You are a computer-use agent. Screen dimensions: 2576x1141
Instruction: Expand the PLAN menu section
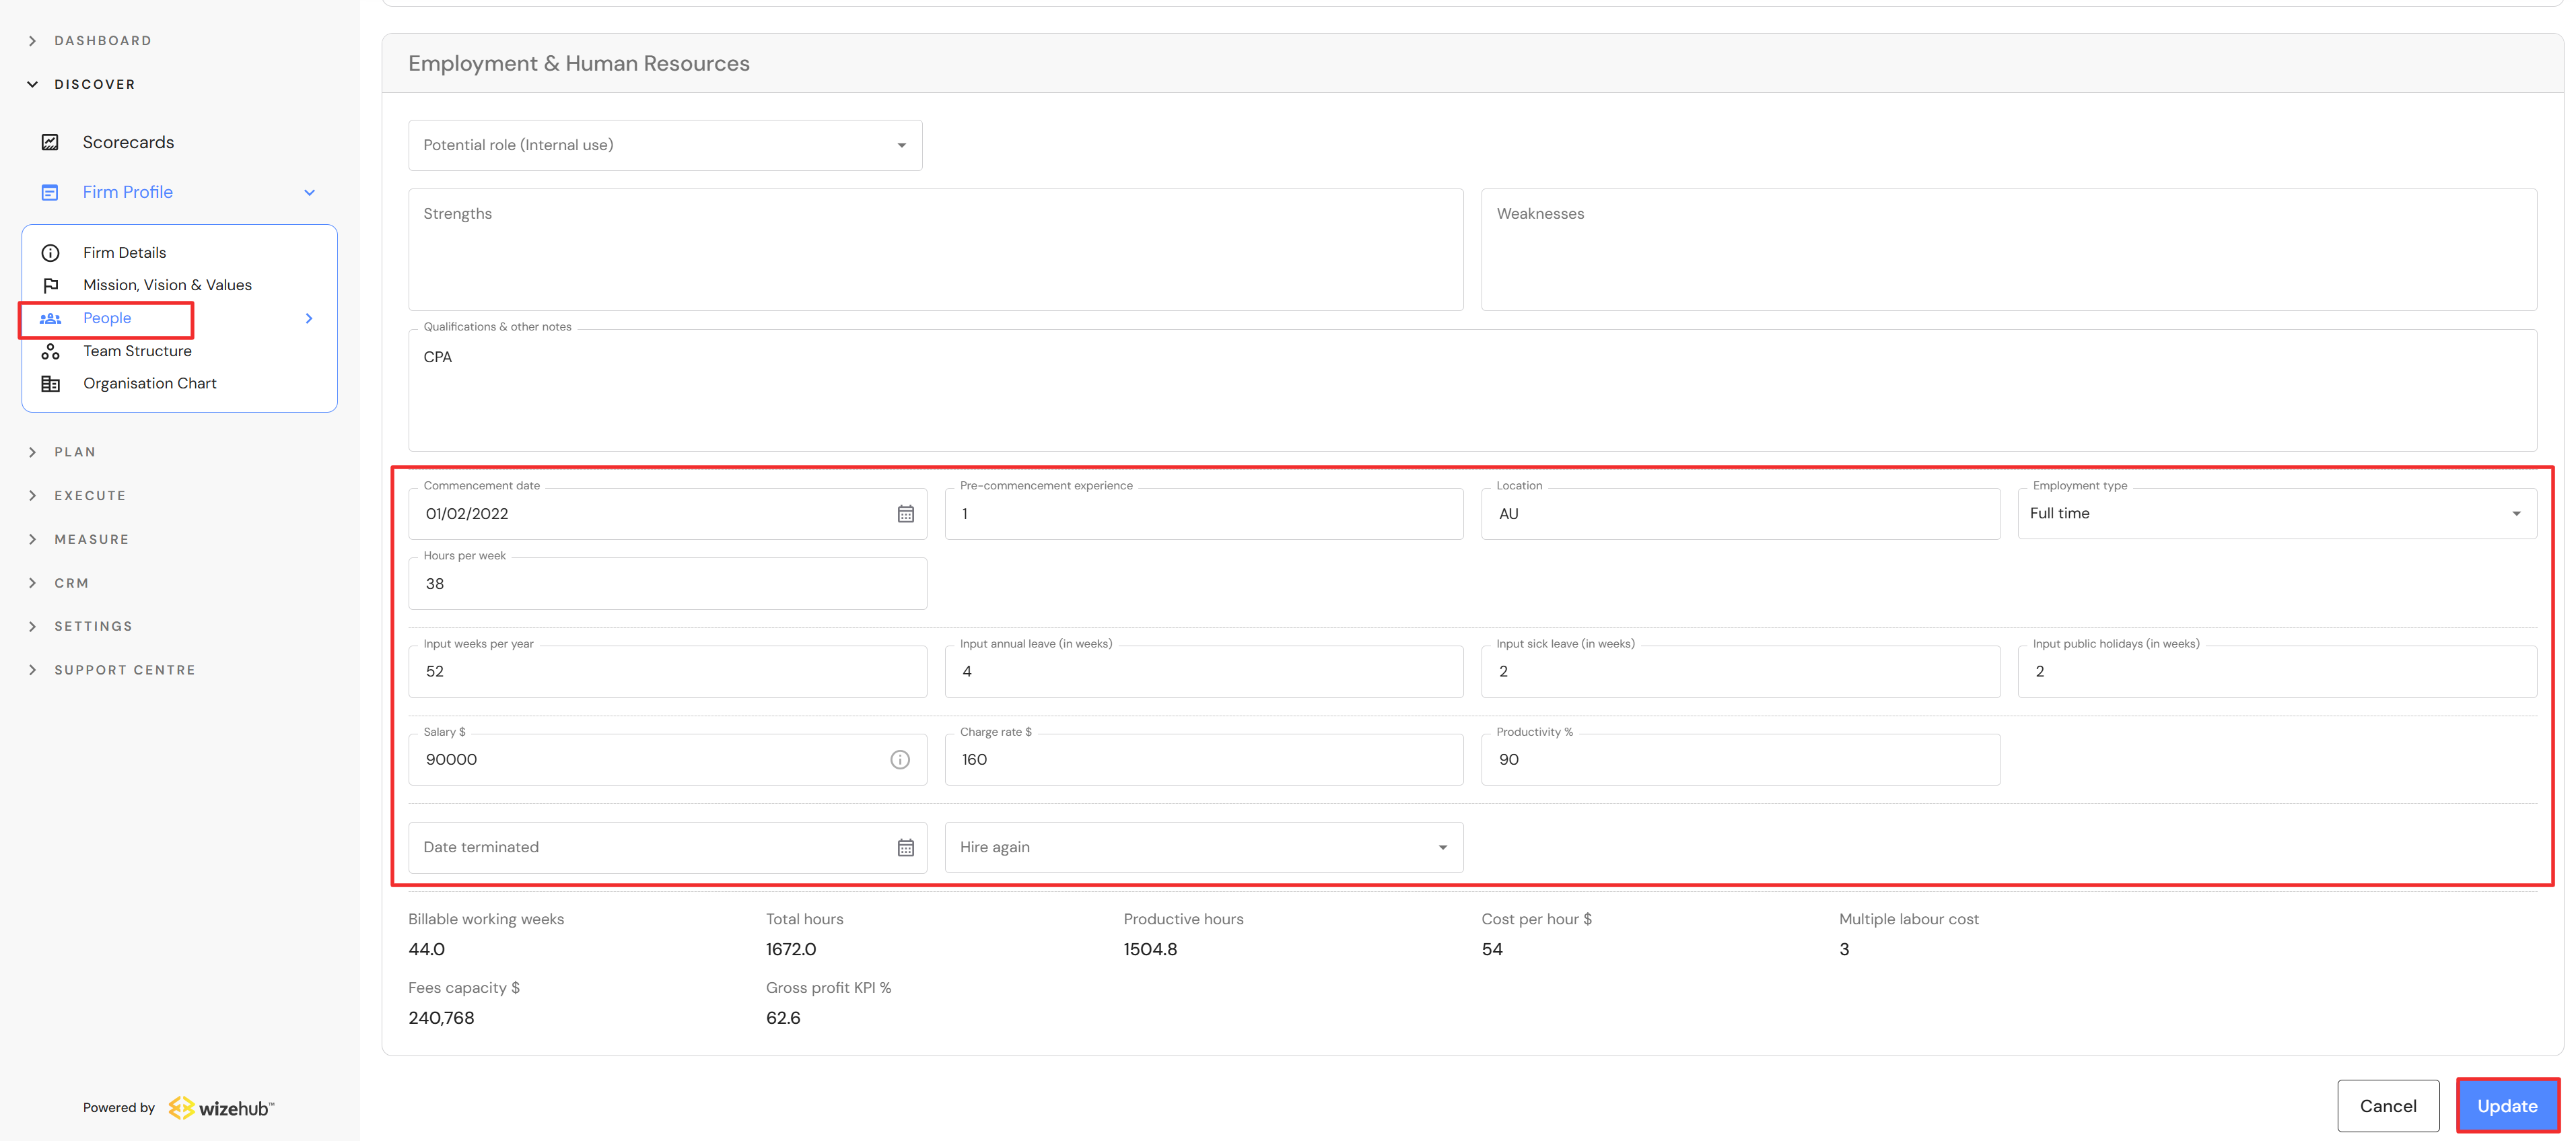[75, 452]
